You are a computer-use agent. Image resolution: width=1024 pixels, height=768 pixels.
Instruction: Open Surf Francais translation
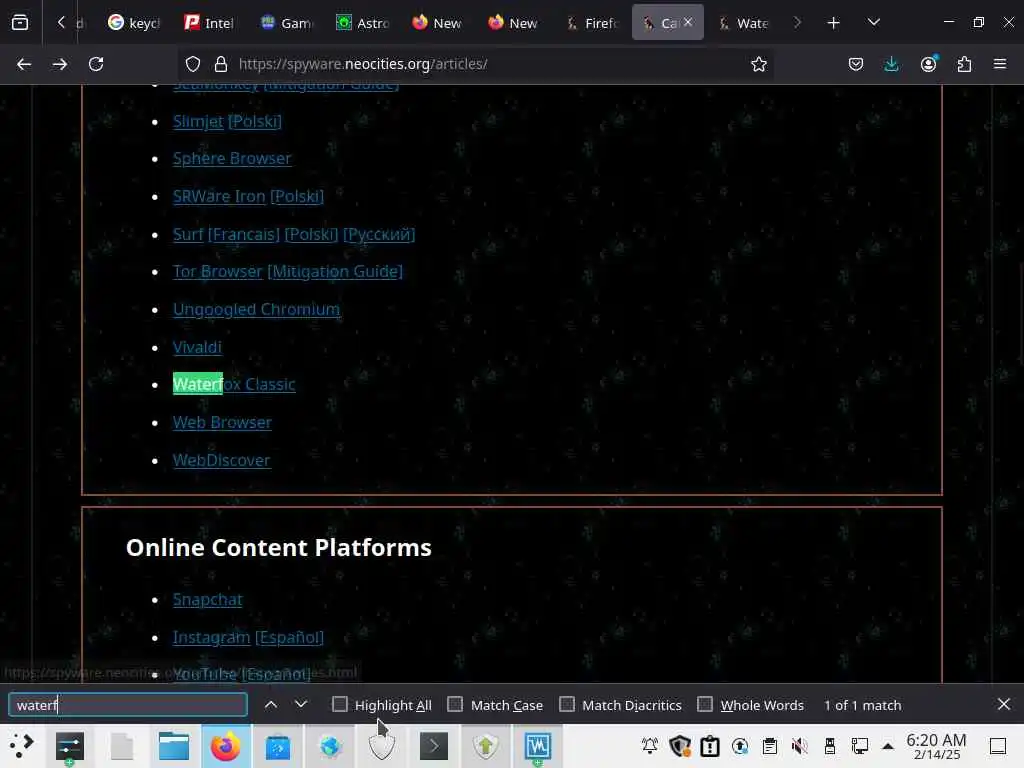point(244,234)
